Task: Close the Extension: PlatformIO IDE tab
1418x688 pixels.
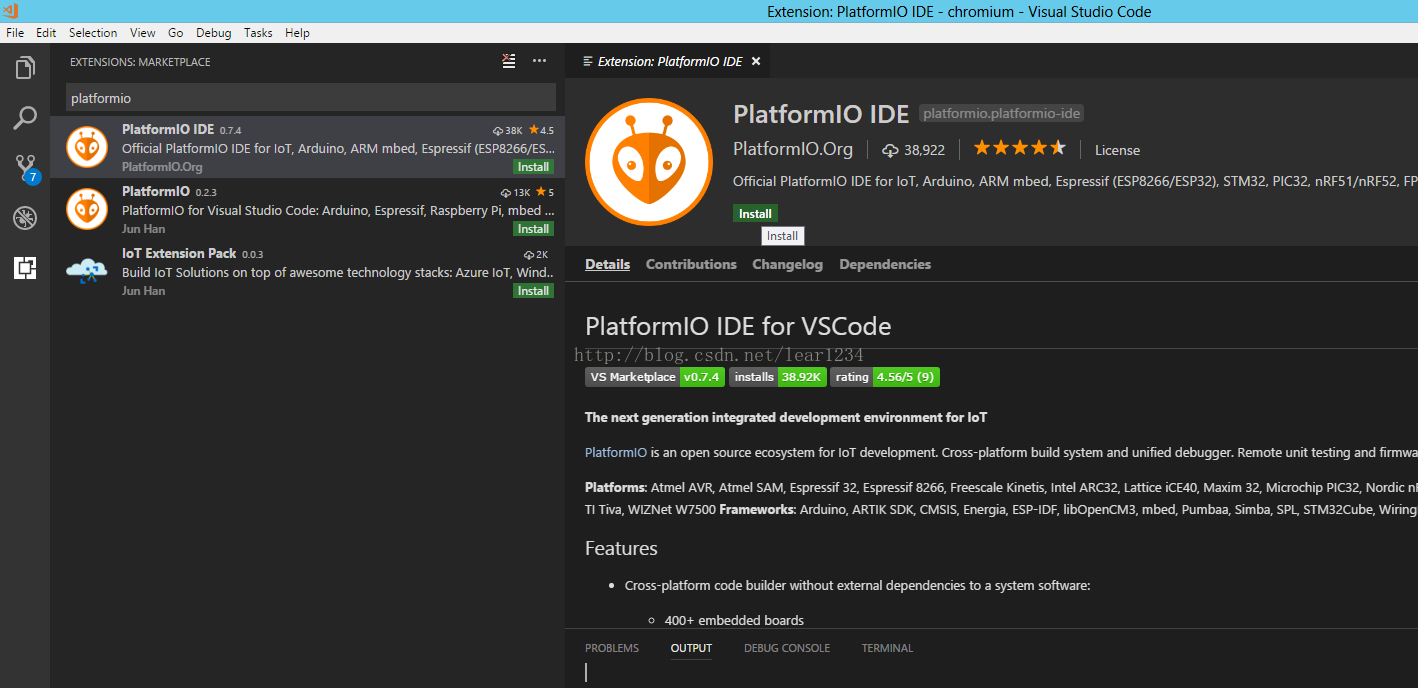Action: coord(756,61)
